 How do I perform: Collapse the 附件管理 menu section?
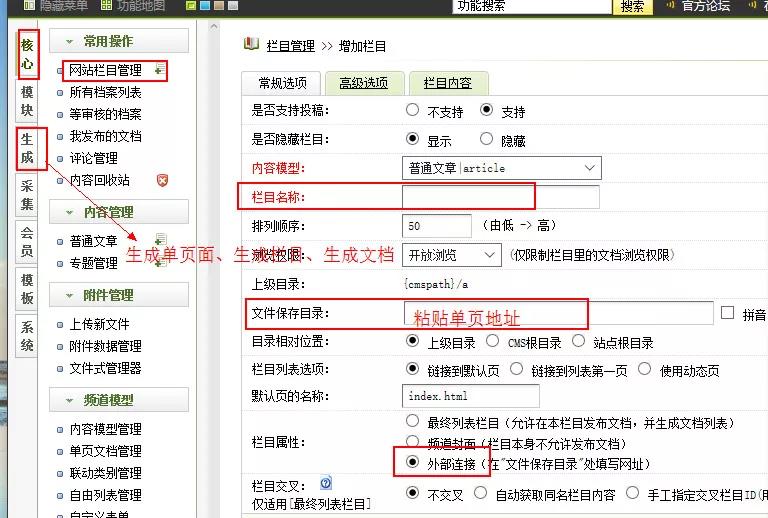[119, 295]
